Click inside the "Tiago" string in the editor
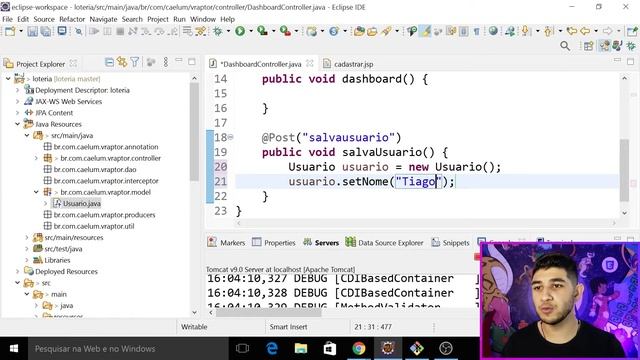640x360 pixels. tap(418, 181)
